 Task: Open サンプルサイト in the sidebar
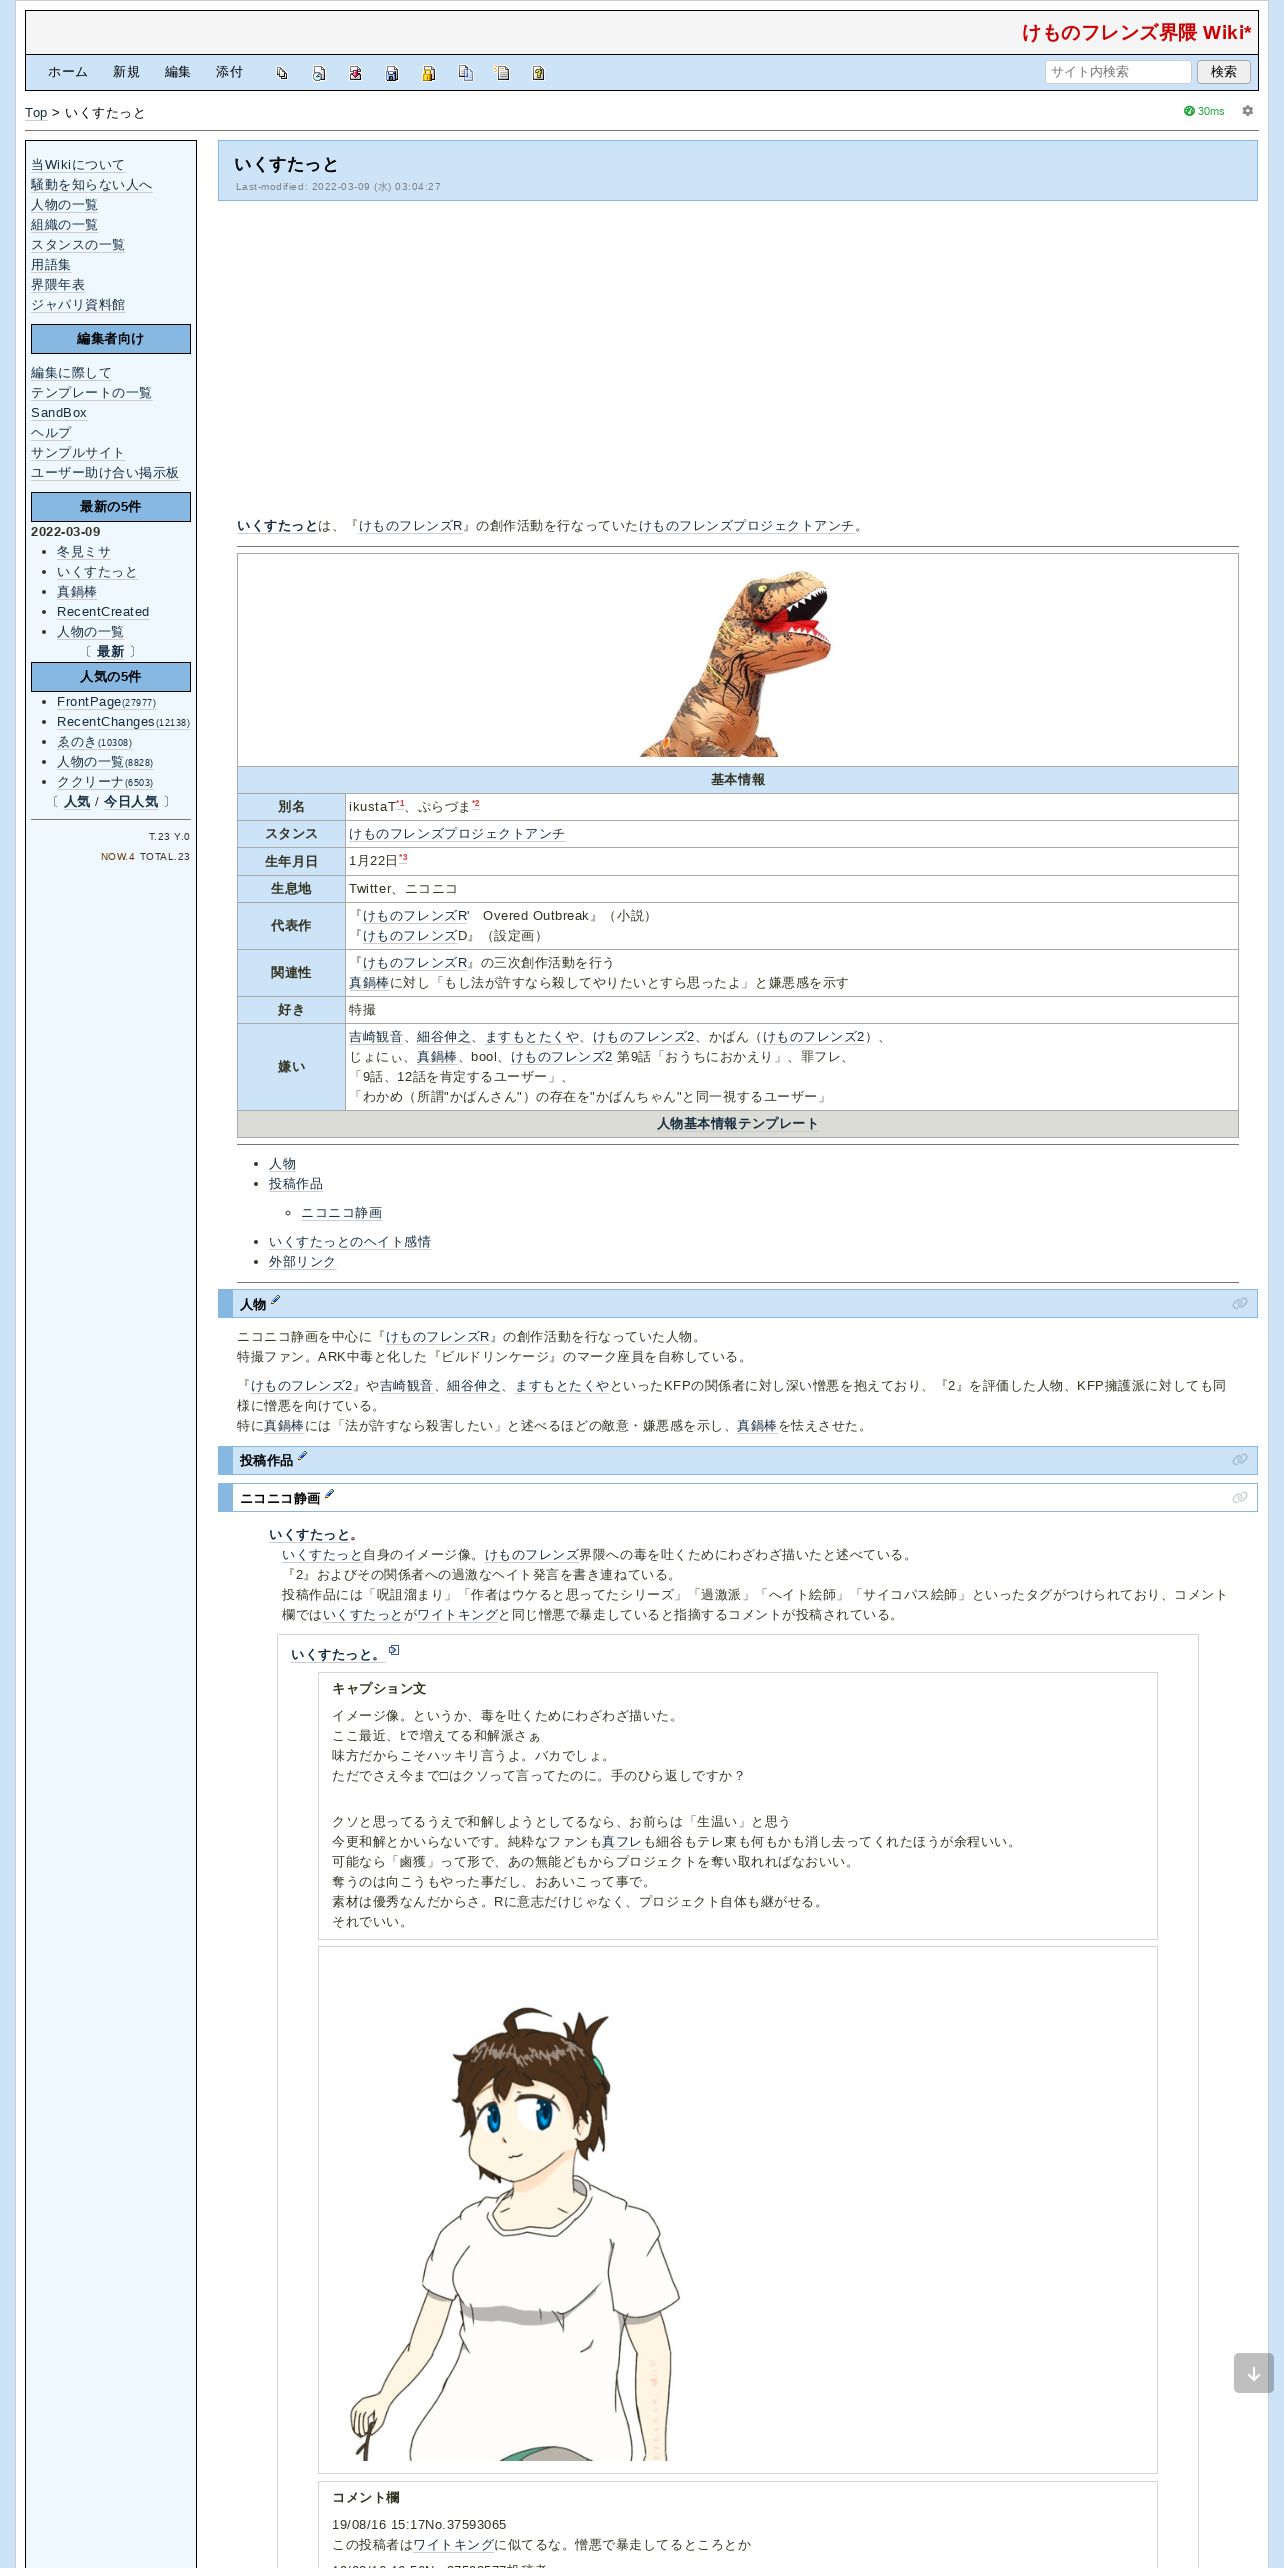coord(78,453)
